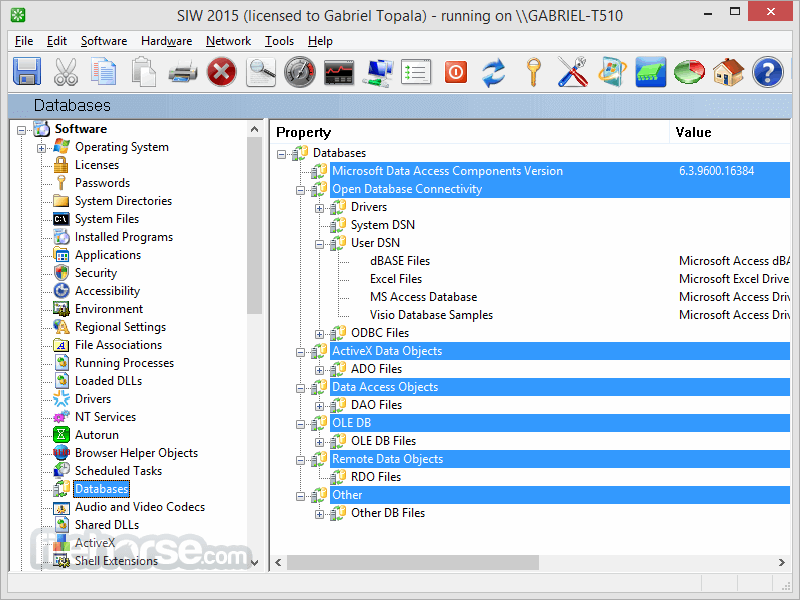
Task: Click the gold key toolbar icon
Action: 533,72
